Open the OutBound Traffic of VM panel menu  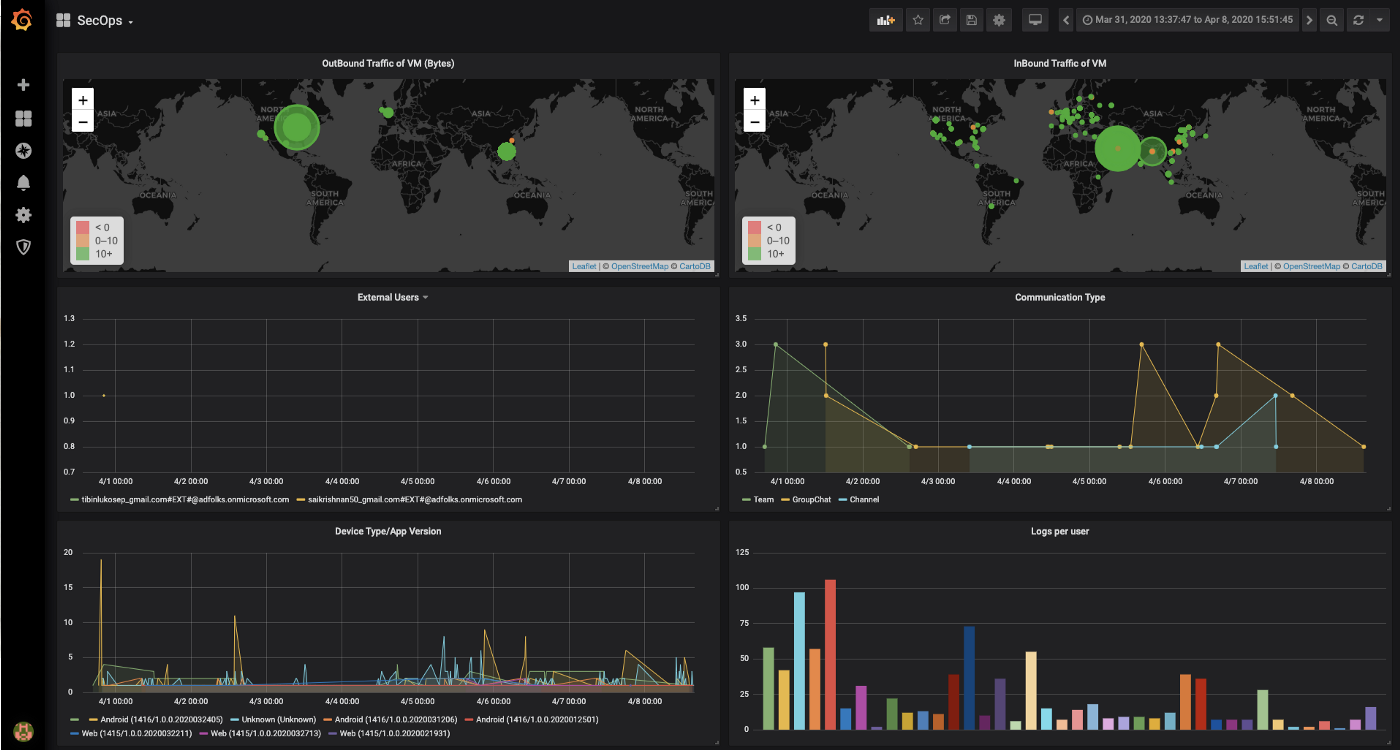[x=388, y=63]
